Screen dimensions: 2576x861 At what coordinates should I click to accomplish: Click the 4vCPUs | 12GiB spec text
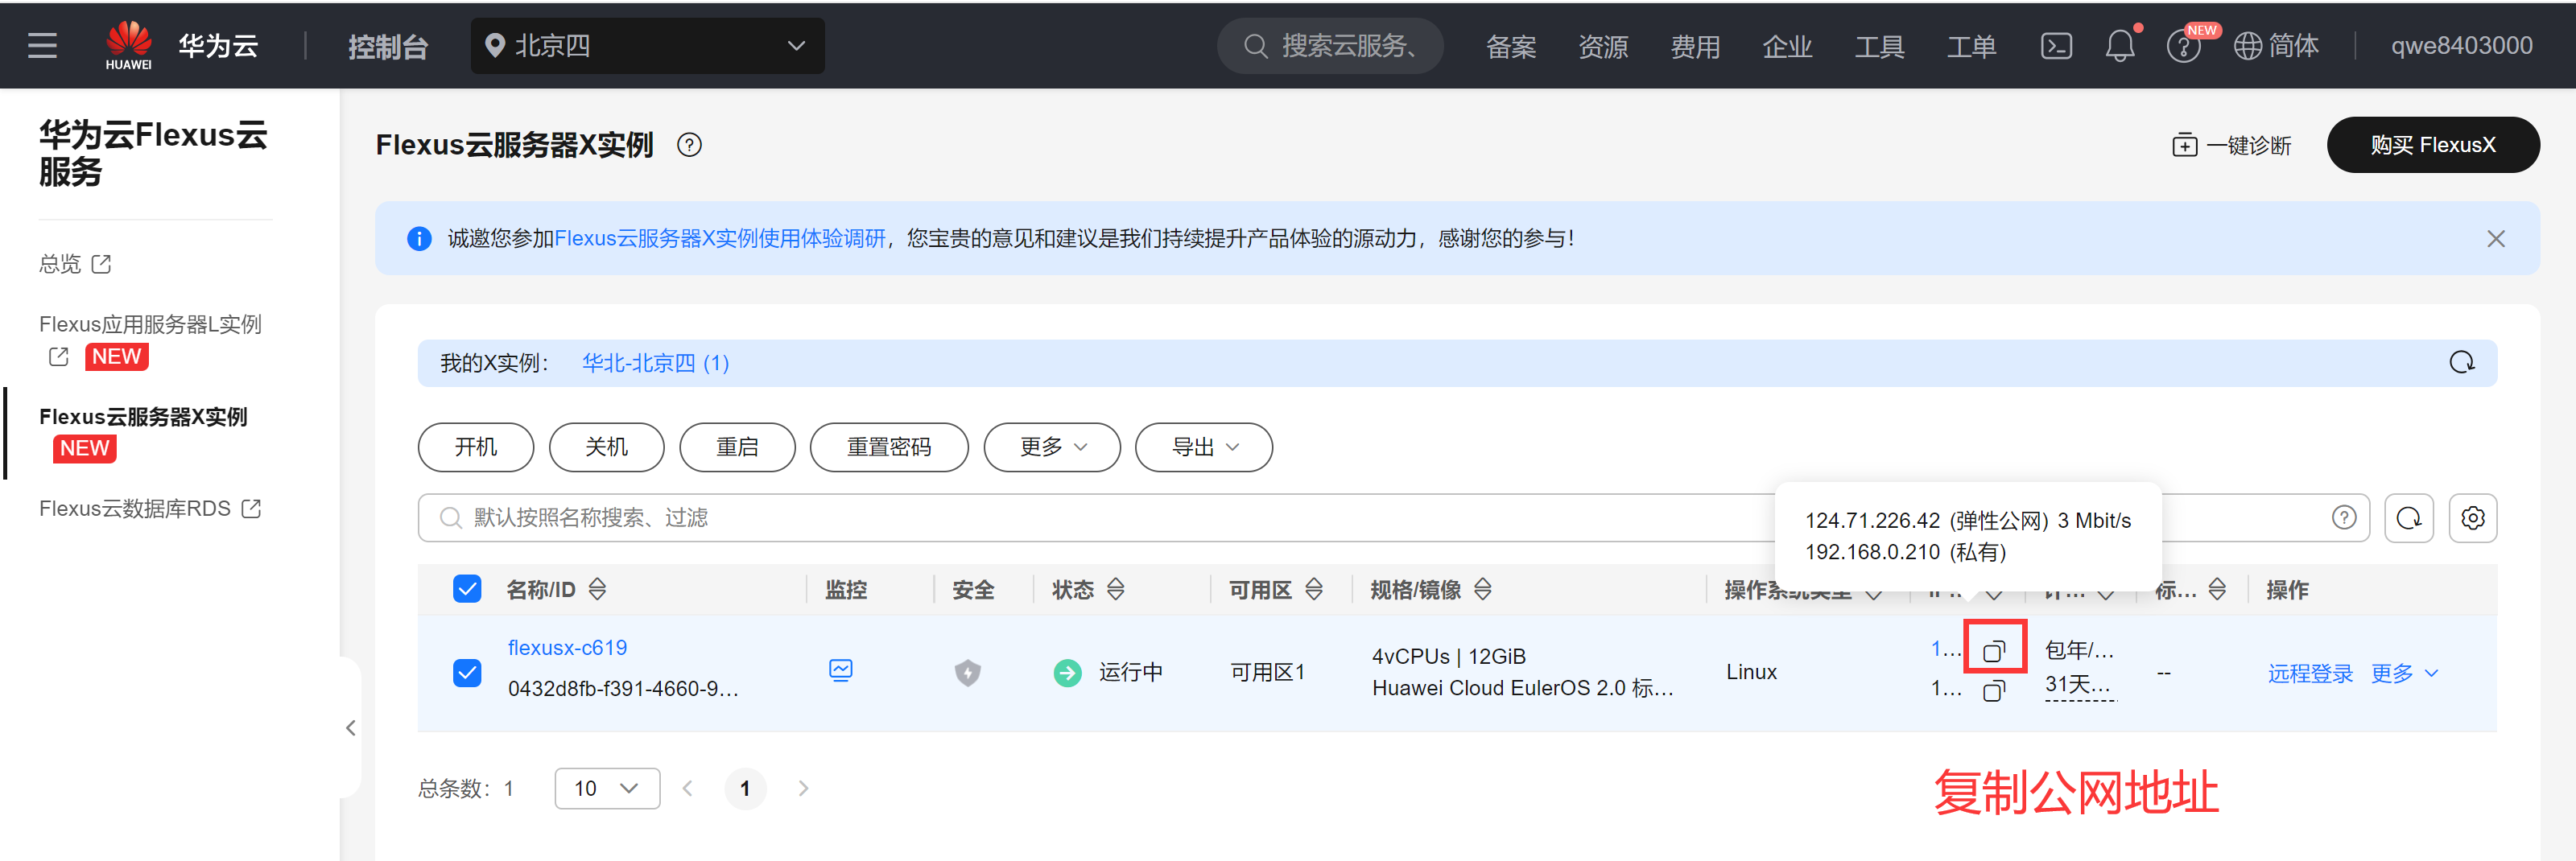click(1448, 656)
